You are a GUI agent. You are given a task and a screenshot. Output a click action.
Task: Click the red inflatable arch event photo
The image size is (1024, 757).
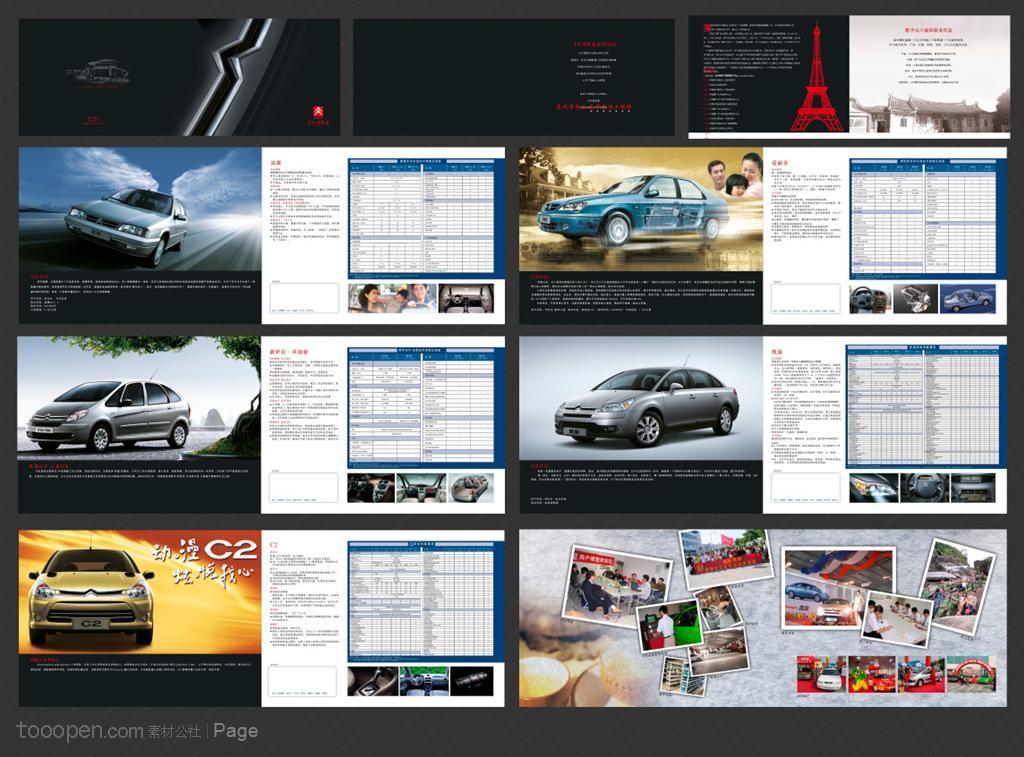coord(972,675)
